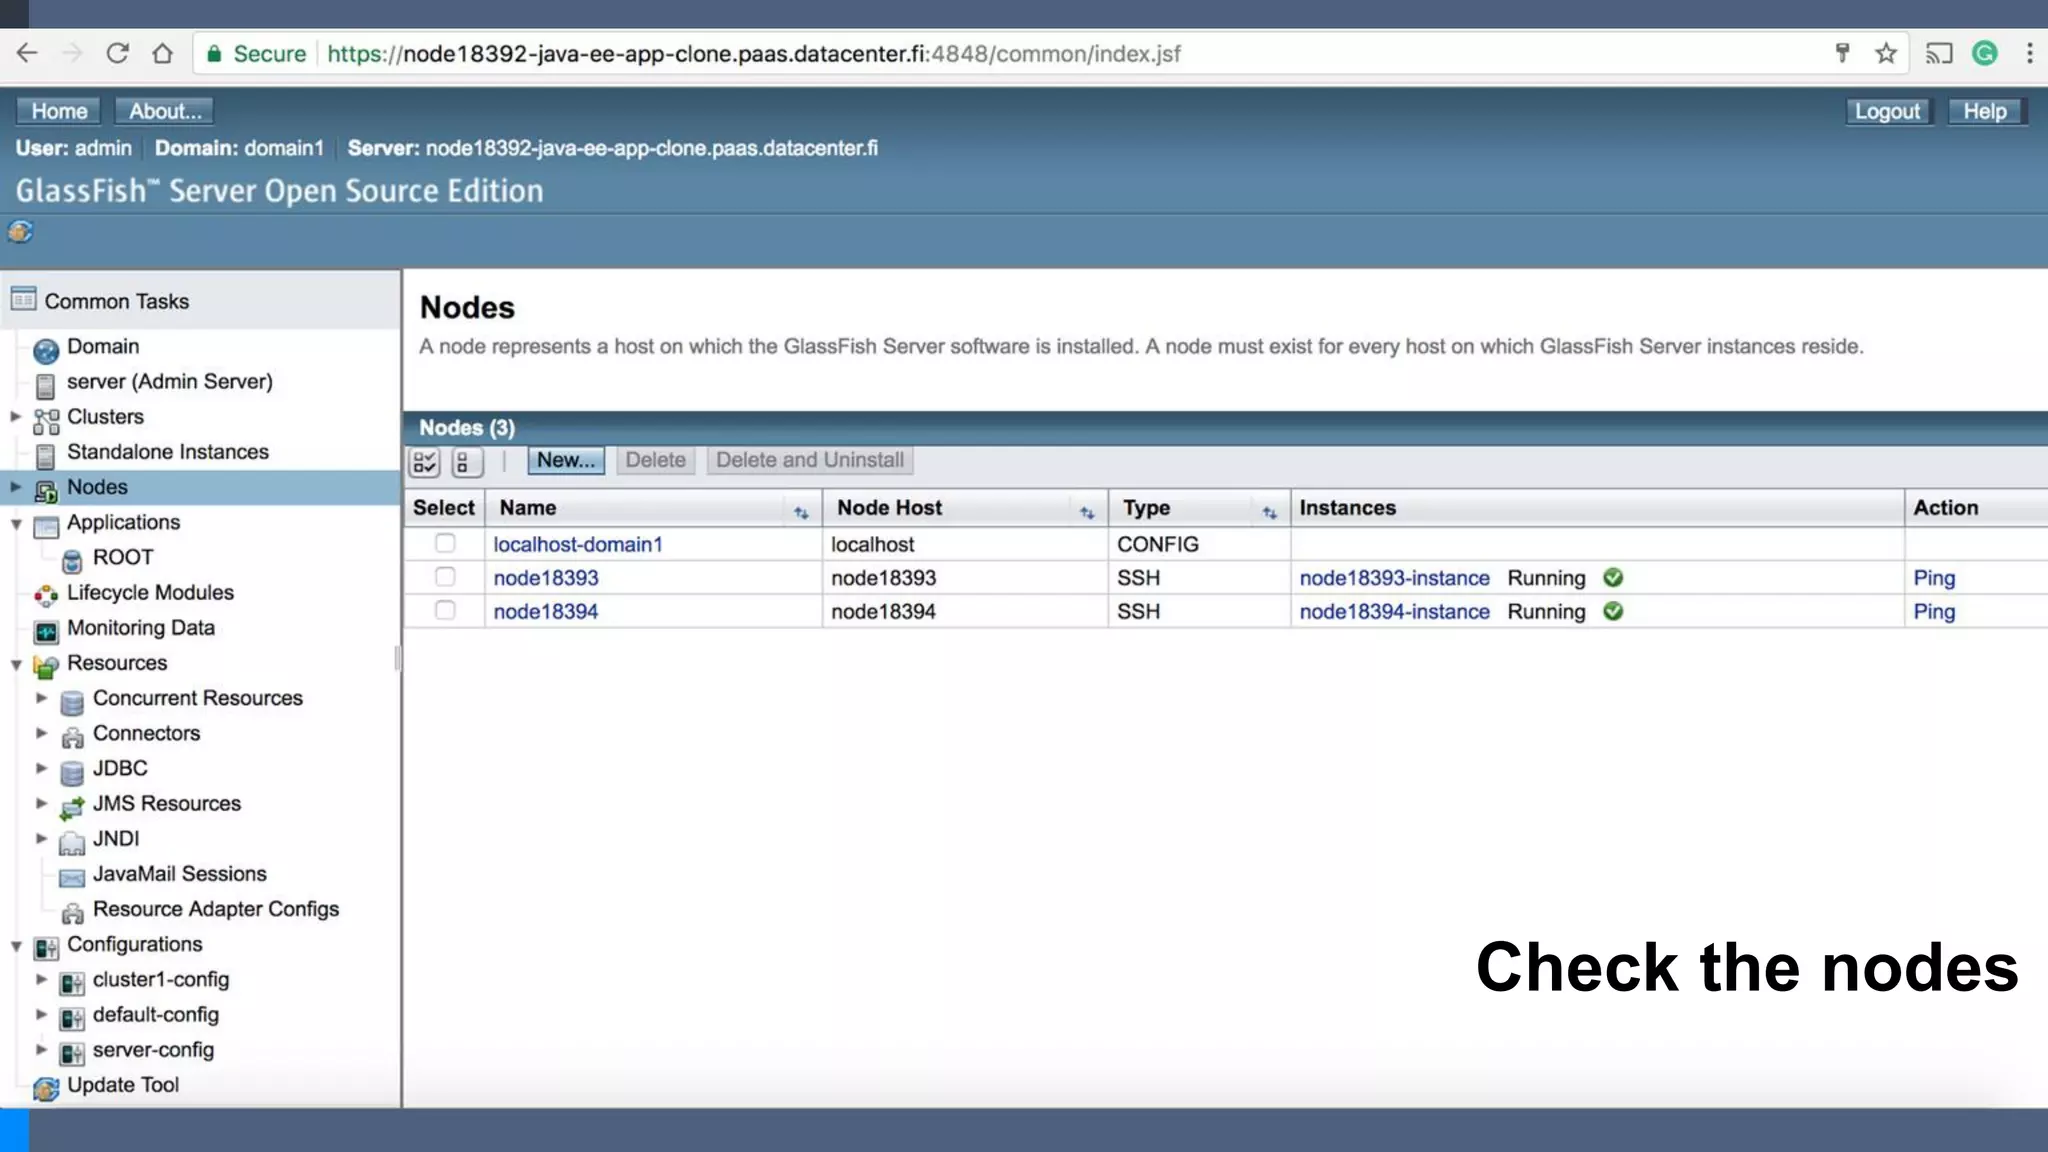Click the Connectors icon
Screen dimensions: 2048x1152
tap(72, 737)
